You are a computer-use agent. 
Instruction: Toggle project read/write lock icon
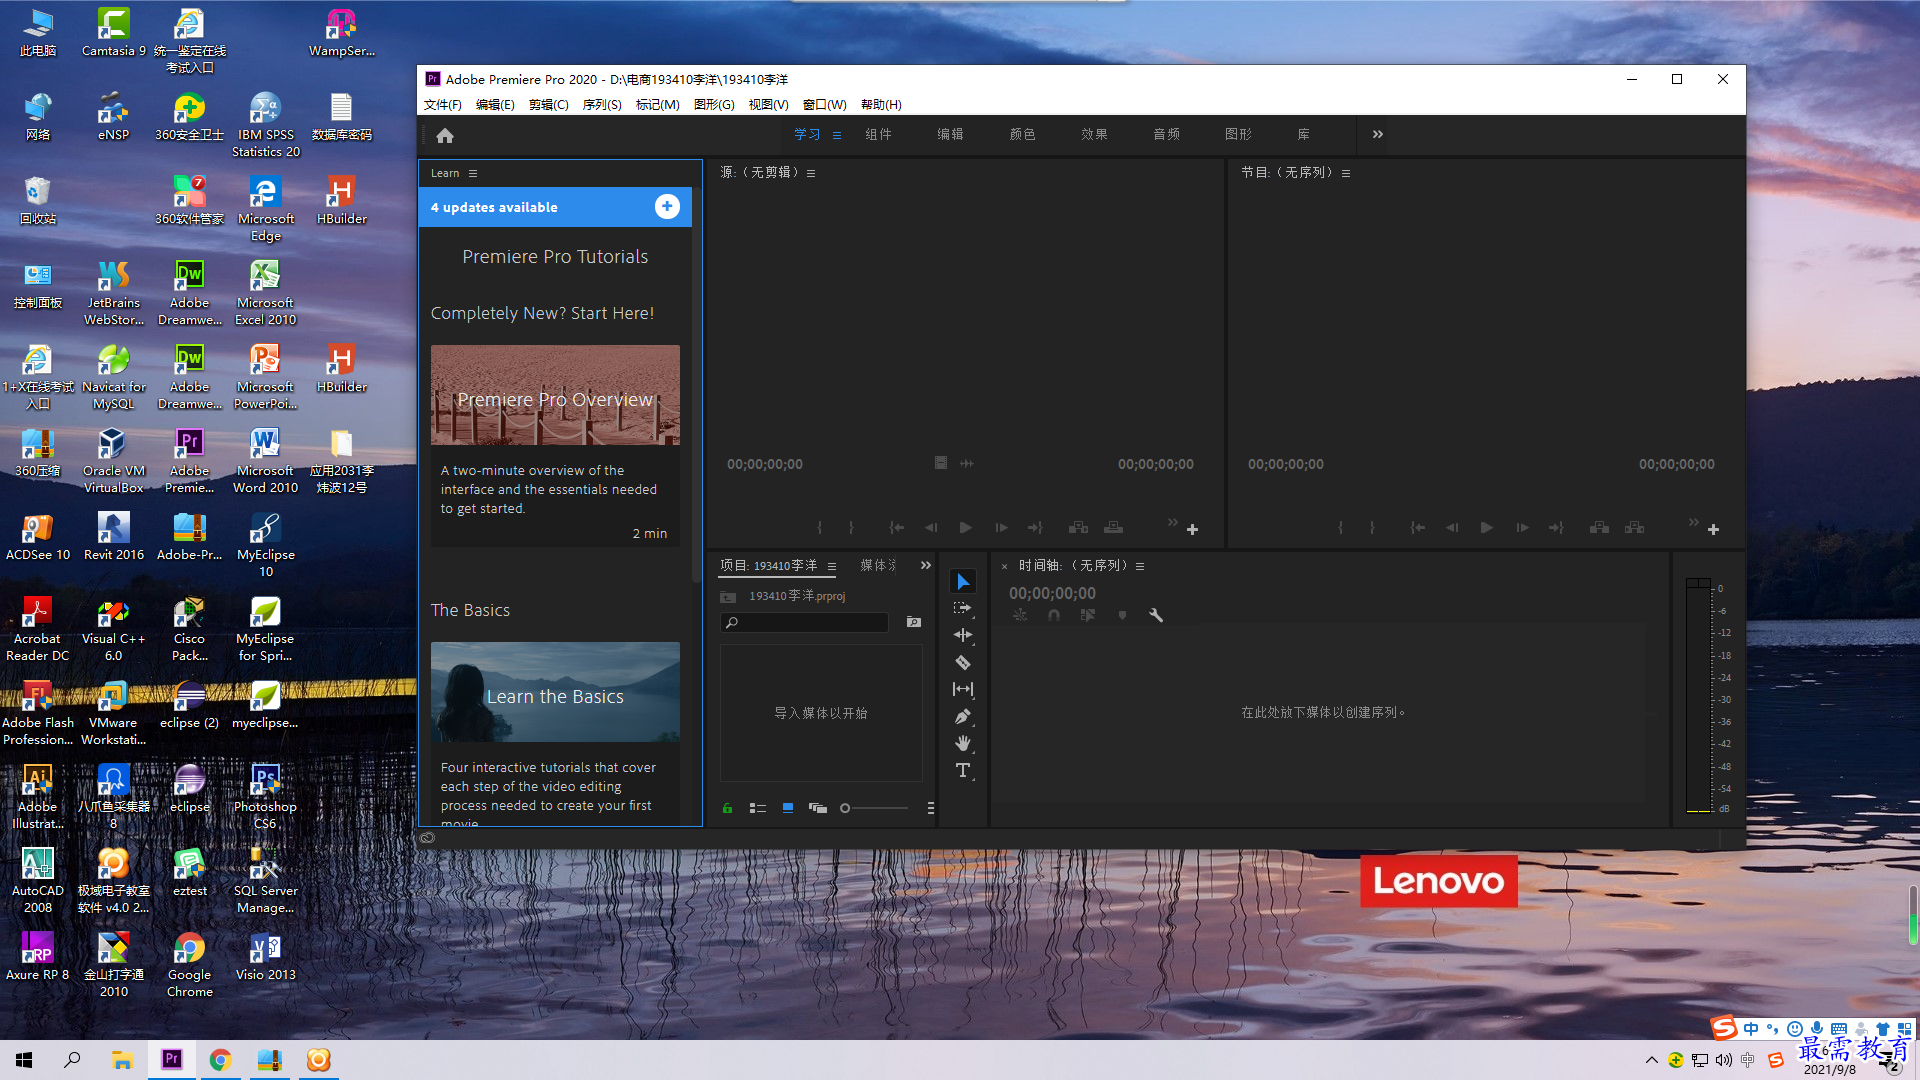pyautogui.click(x=727, y=808)
